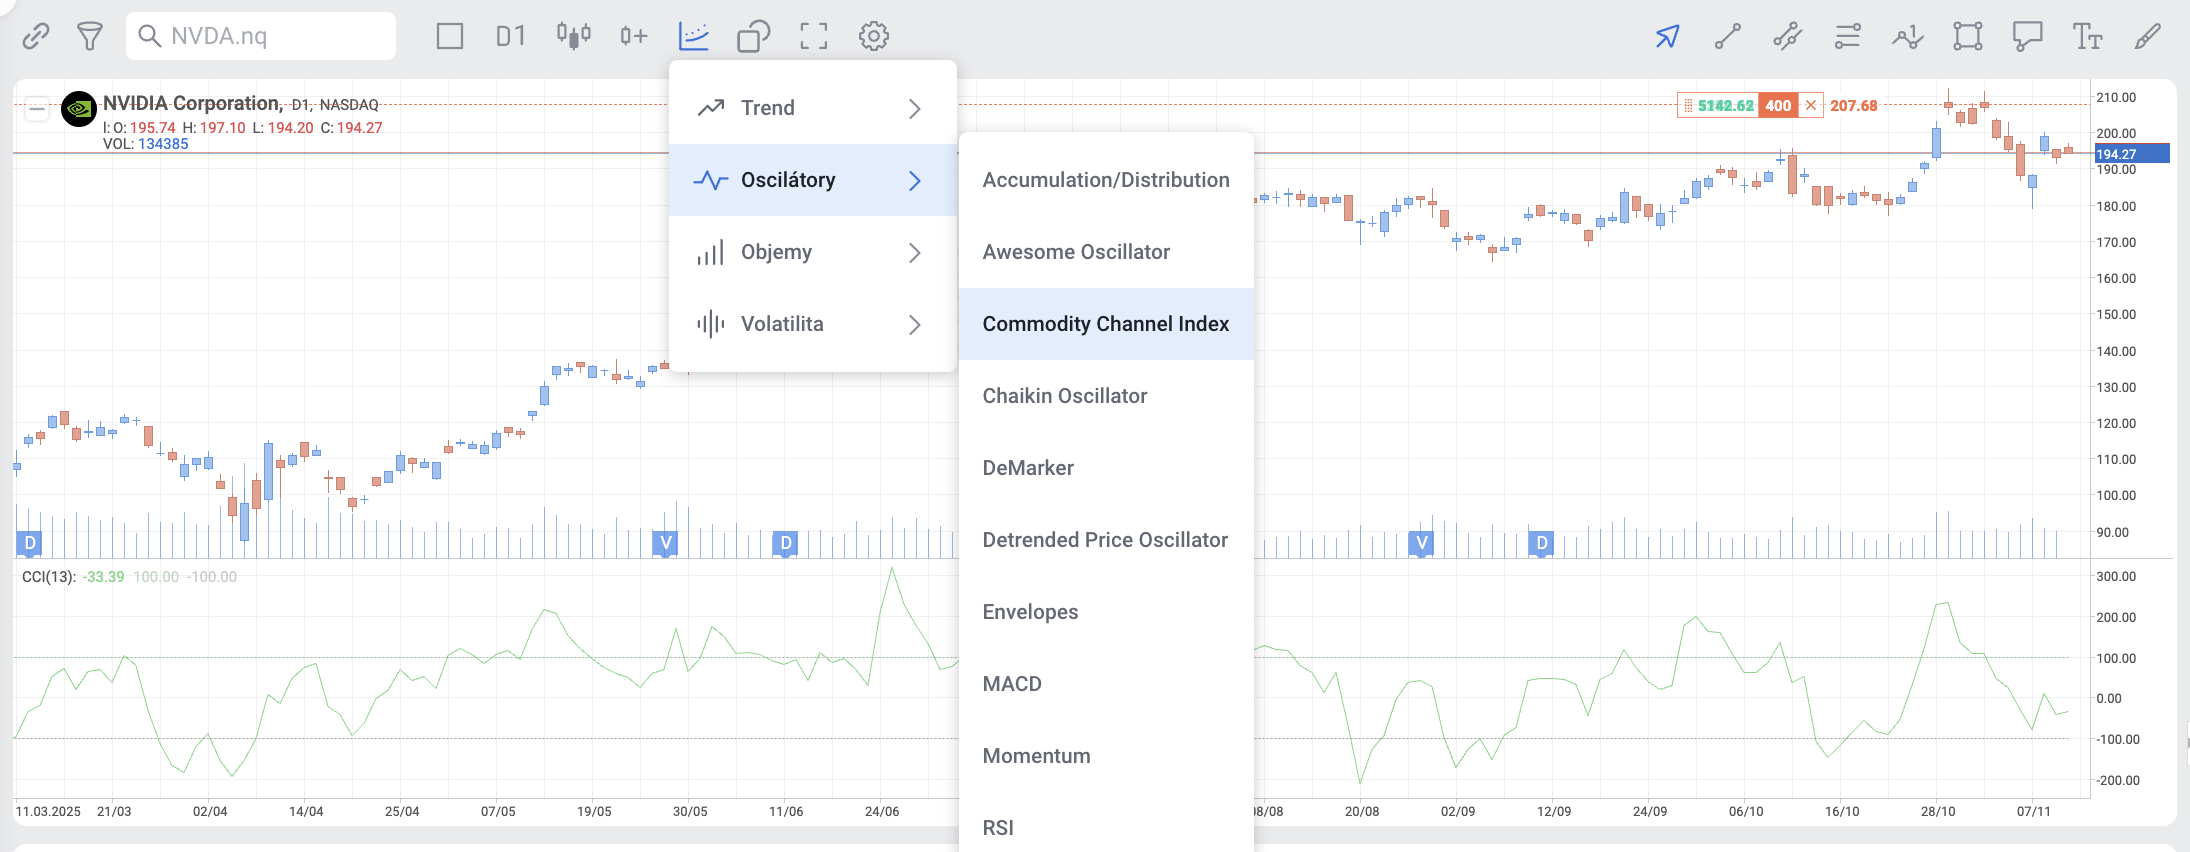The image size is (2190, 852).
Task: Click the NVIDIA logo icon
Action: click(79, 109)
